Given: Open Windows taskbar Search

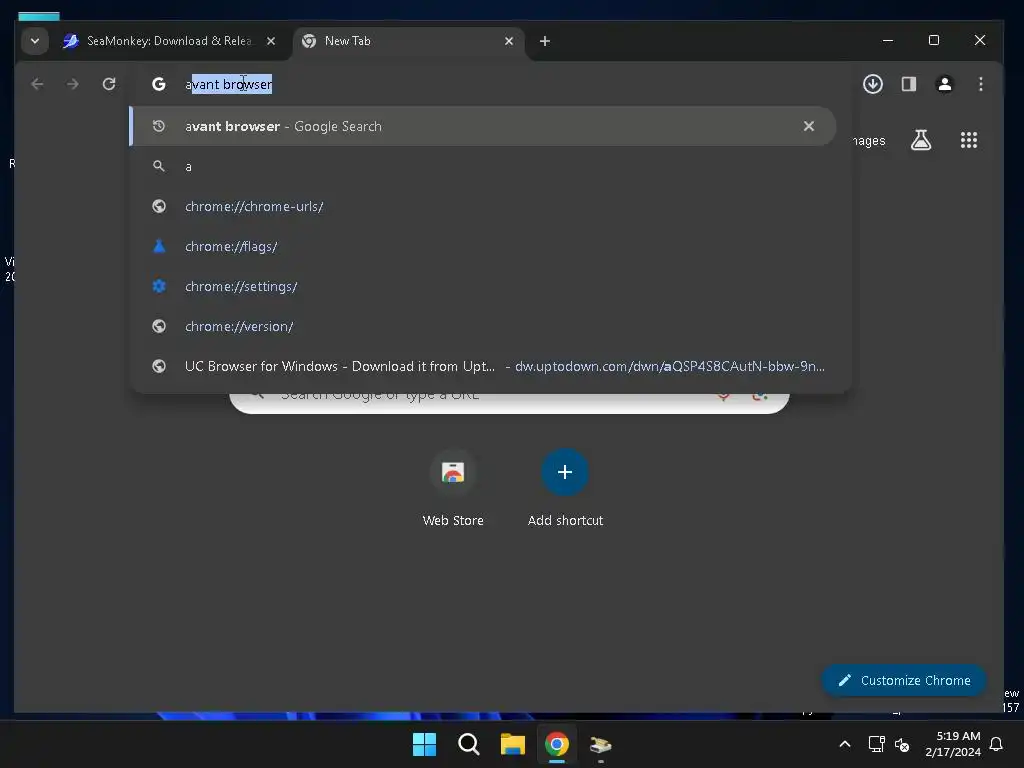Looking at the screenshot, I should 468,744.
